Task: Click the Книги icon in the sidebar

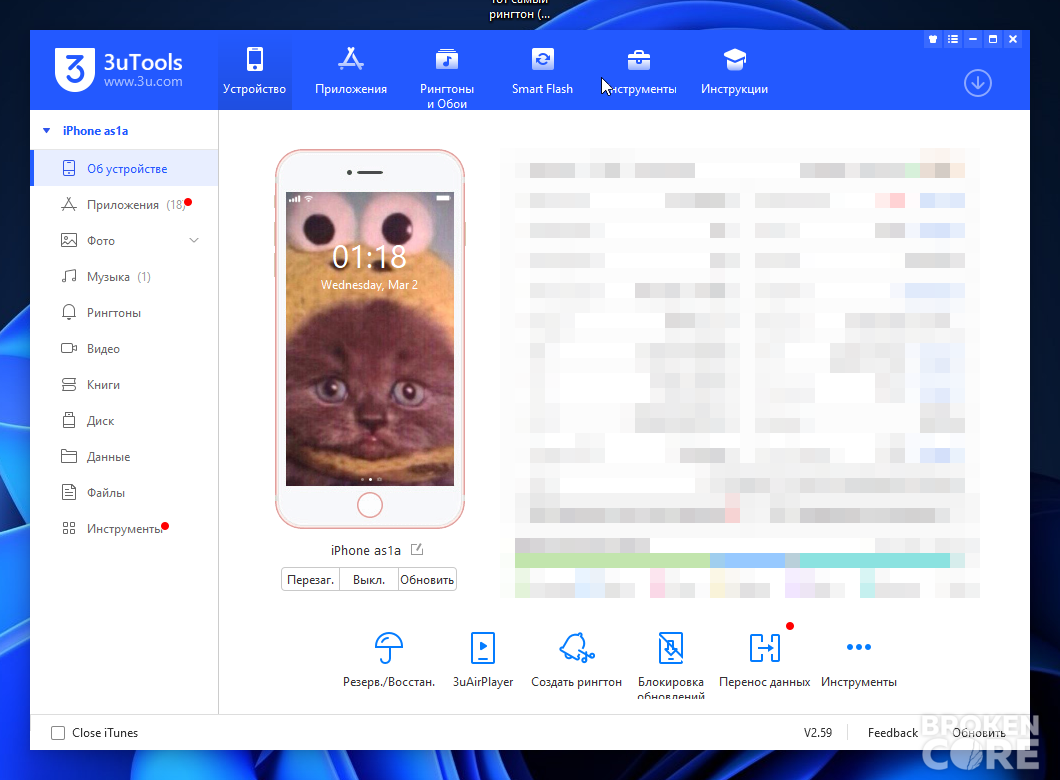Action: (x=69, y=385)
